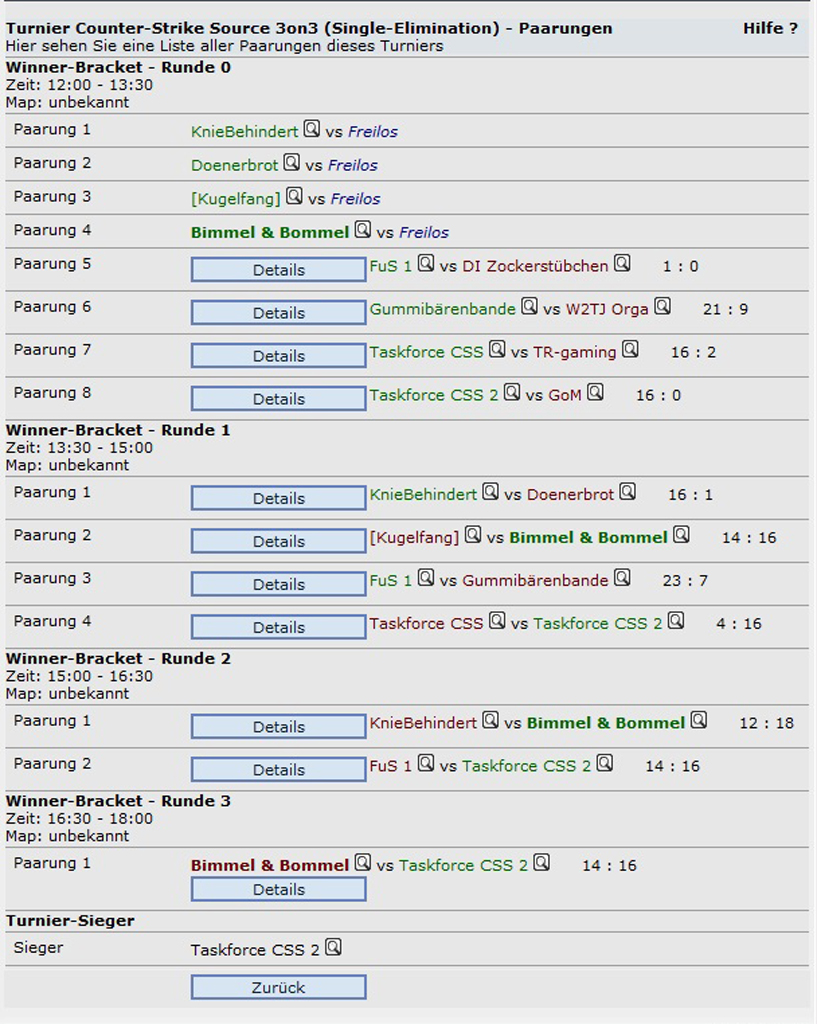Image resolution: width=817 pixels, height=1024 pixels.
Task: Open magnifier icon next to Taskforce CSS 2 in Runde 1
Action: (676, 620)
